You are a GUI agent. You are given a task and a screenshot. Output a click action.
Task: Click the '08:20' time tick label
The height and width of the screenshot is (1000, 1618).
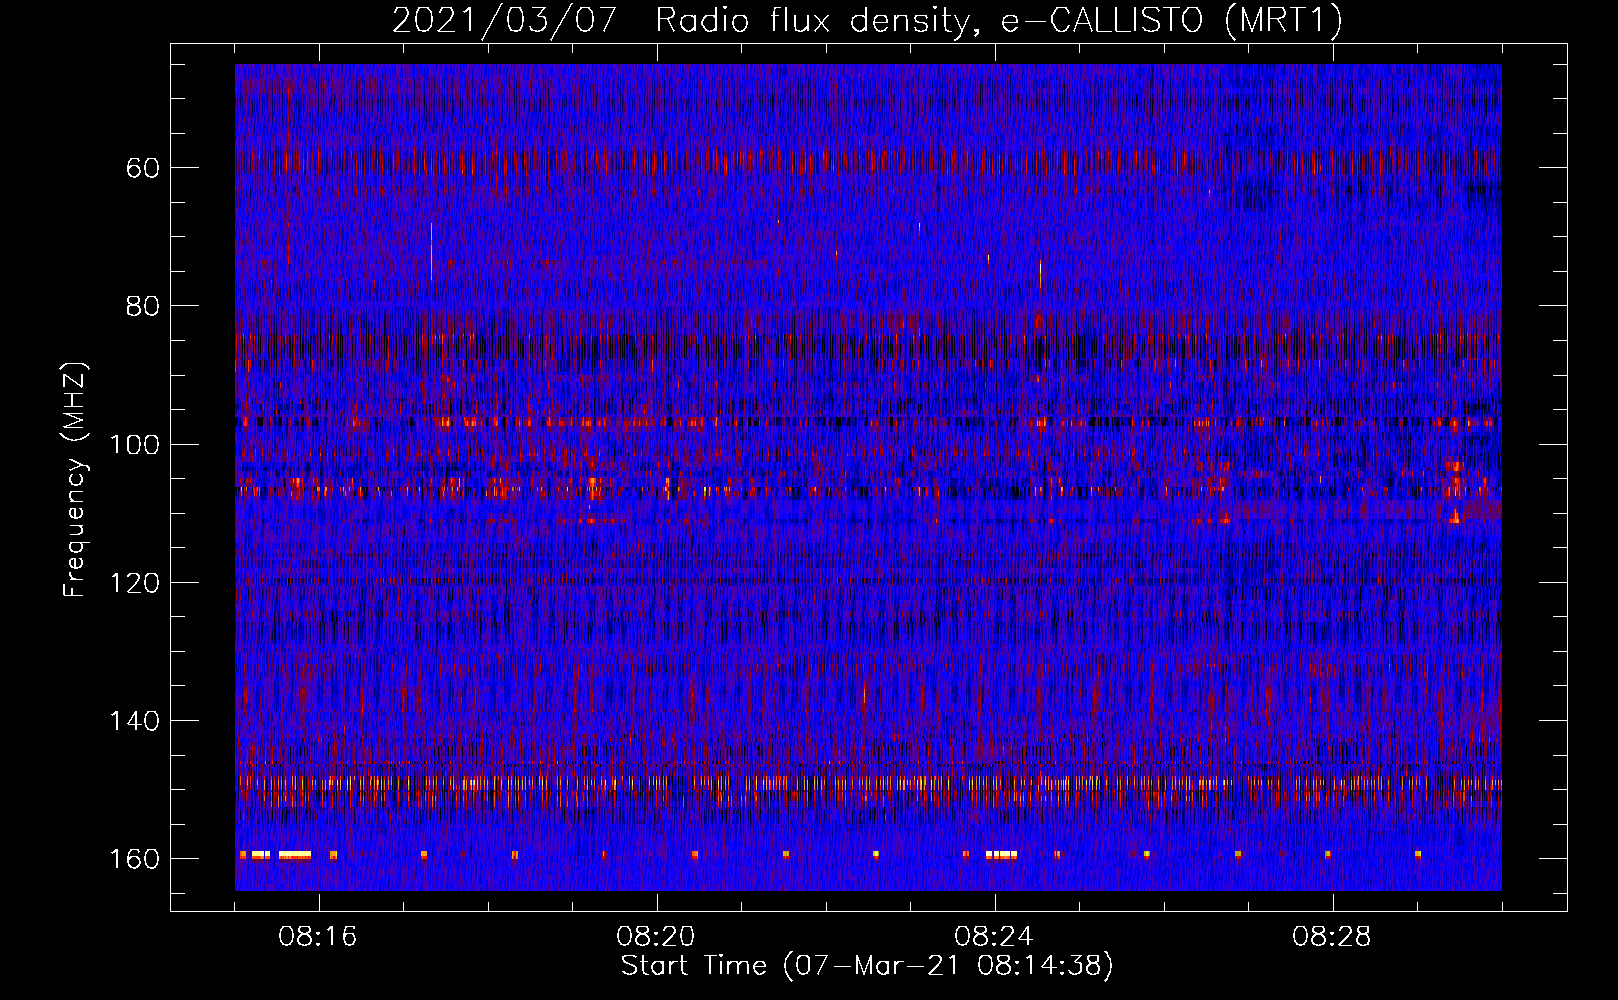(x=656, y=937)
